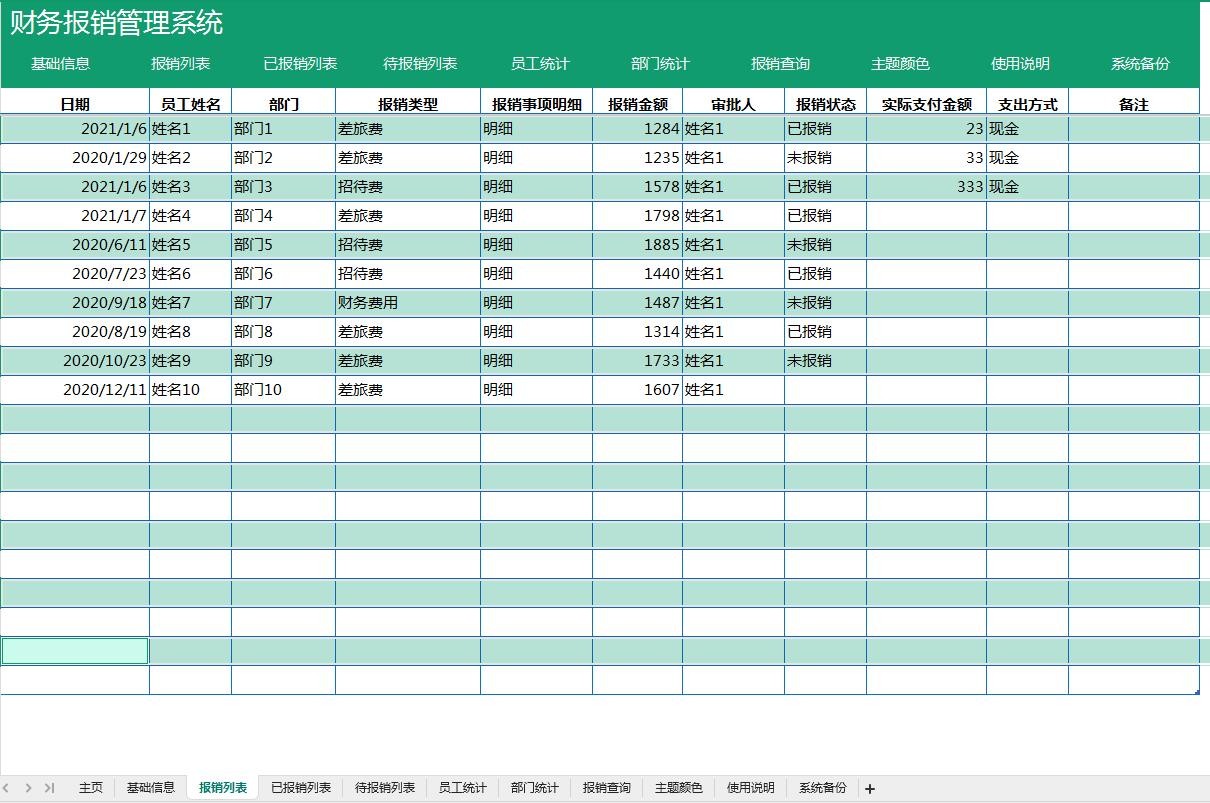
Task: Switch to the 主页 sheet tab
Action: pyautogui.click(x=90, y=788)
